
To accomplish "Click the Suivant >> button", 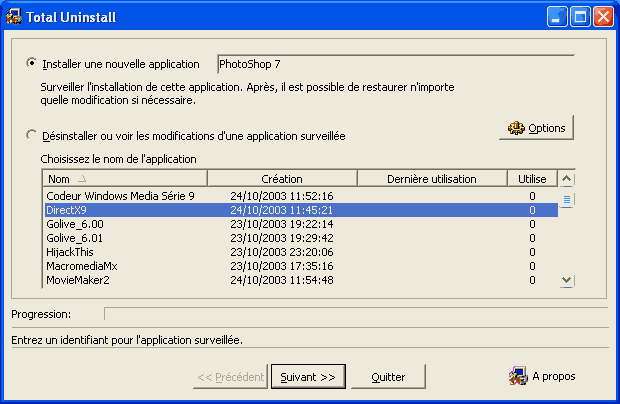I will tap(308, 377).
